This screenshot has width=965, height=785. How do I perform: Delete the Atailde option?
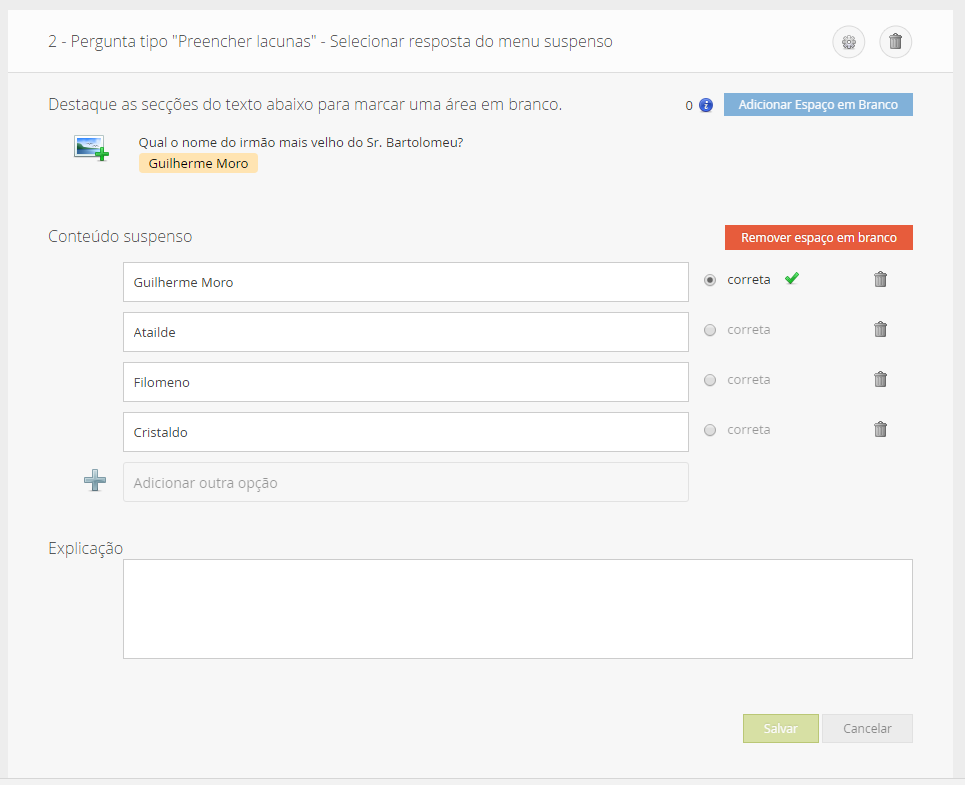tap(880, 330)
